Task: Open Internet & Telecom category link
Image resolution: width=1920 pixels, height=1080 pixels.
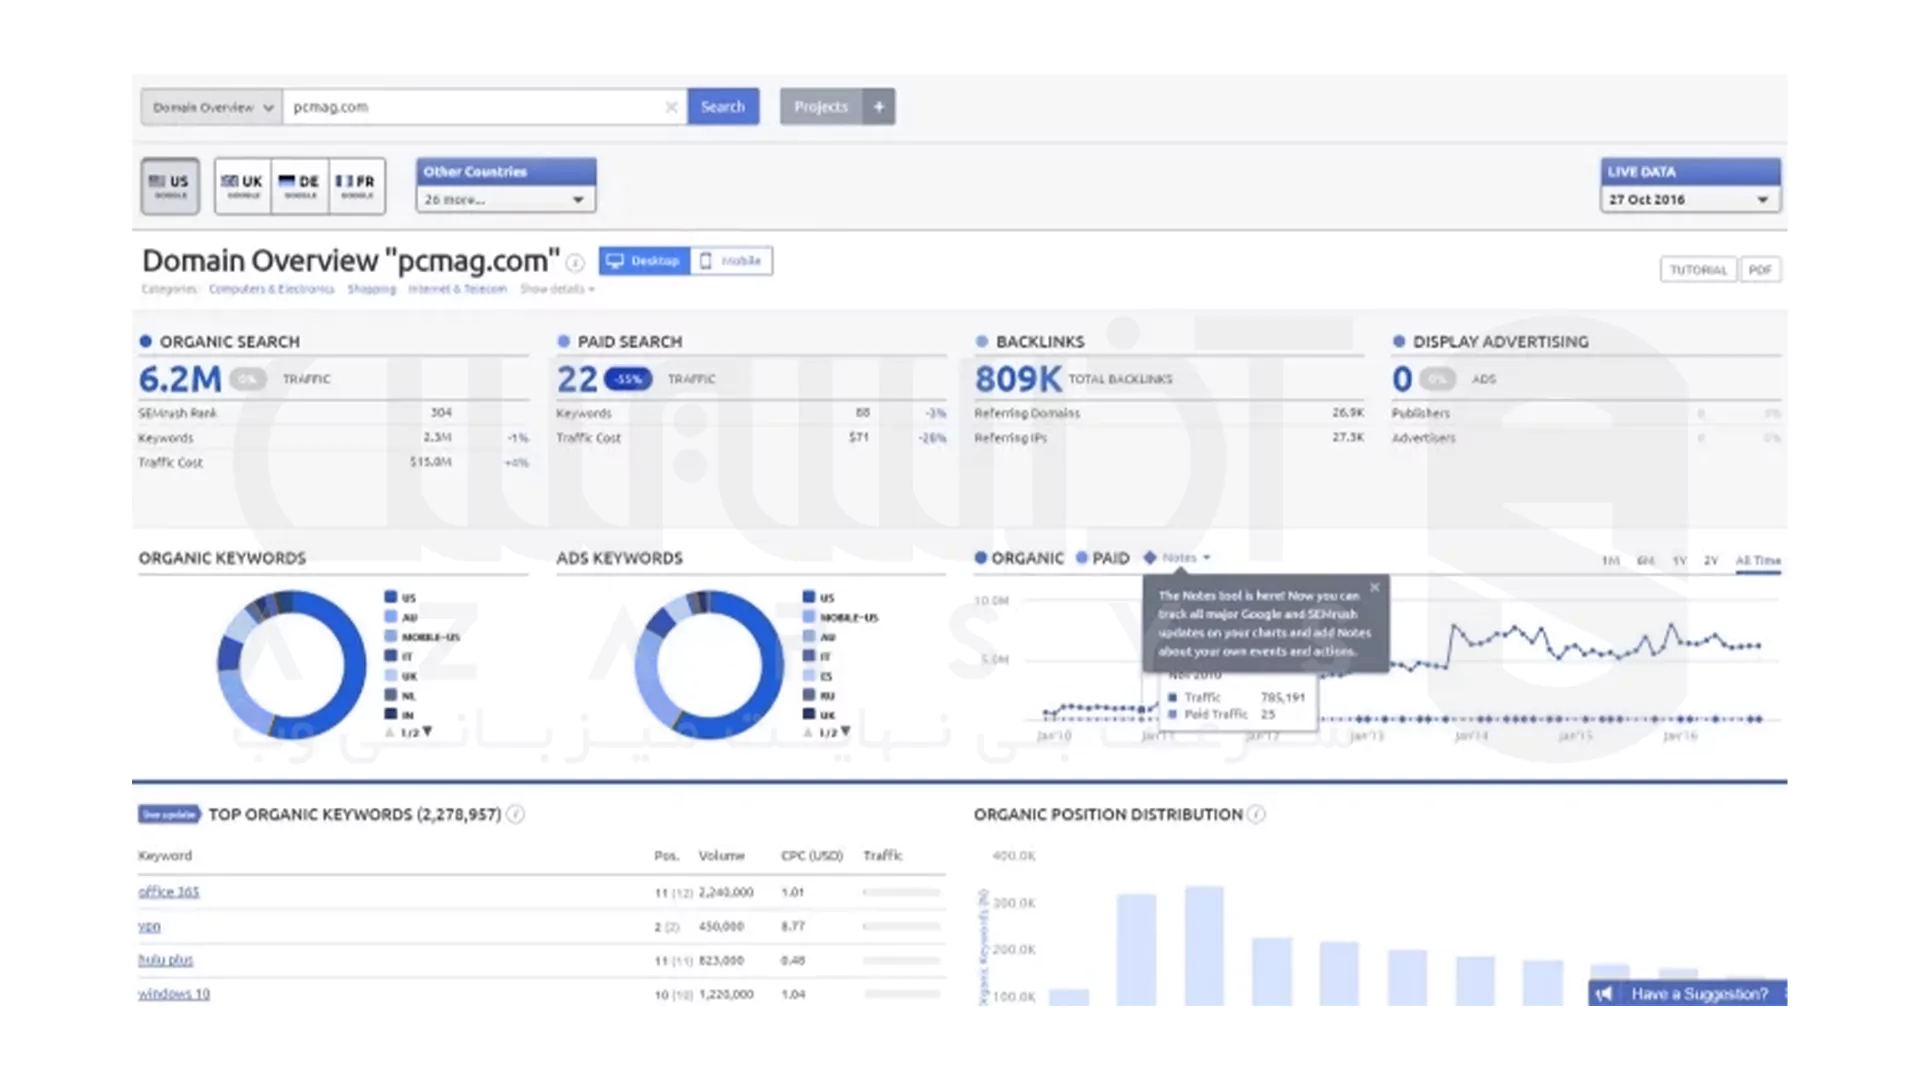Action: (x=457, y=289)
